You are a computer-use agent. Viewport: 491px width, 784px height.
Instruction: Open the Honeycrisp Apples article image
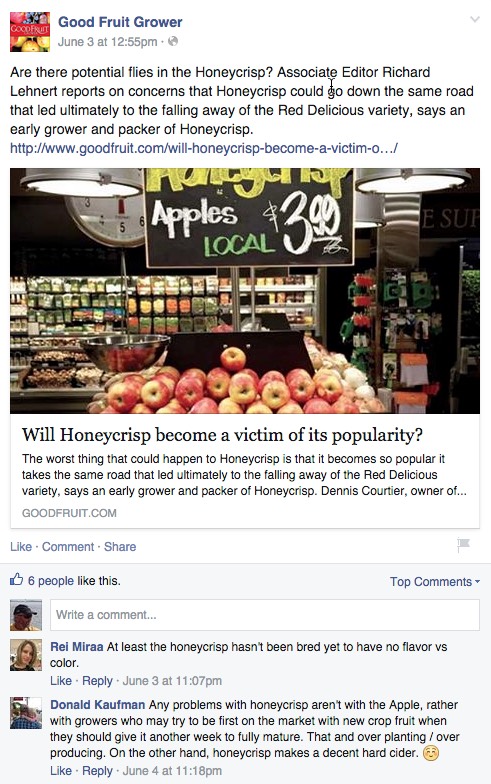click(x=245, y=290)
